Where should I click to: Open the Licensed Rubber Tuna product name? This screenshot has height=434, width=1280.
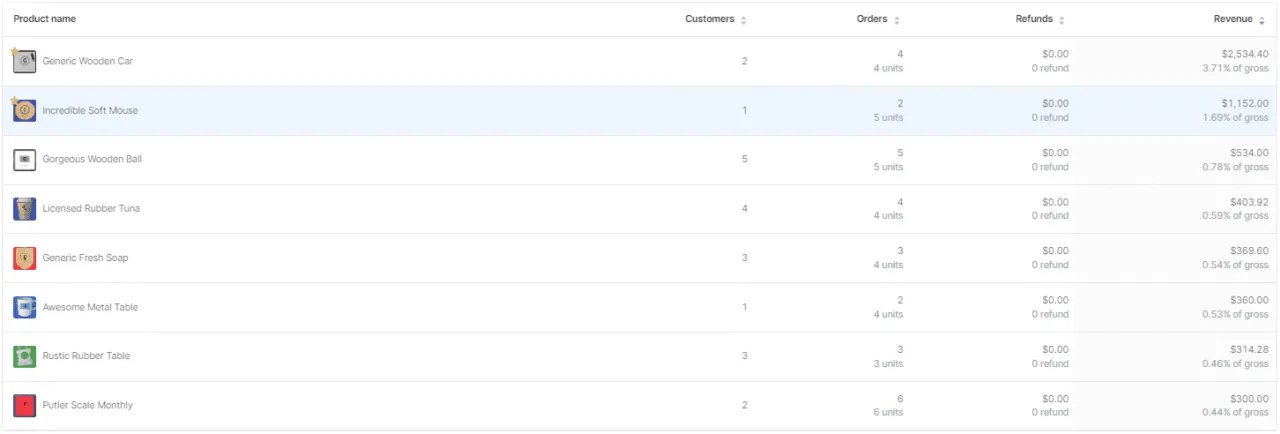coord(91,208)
